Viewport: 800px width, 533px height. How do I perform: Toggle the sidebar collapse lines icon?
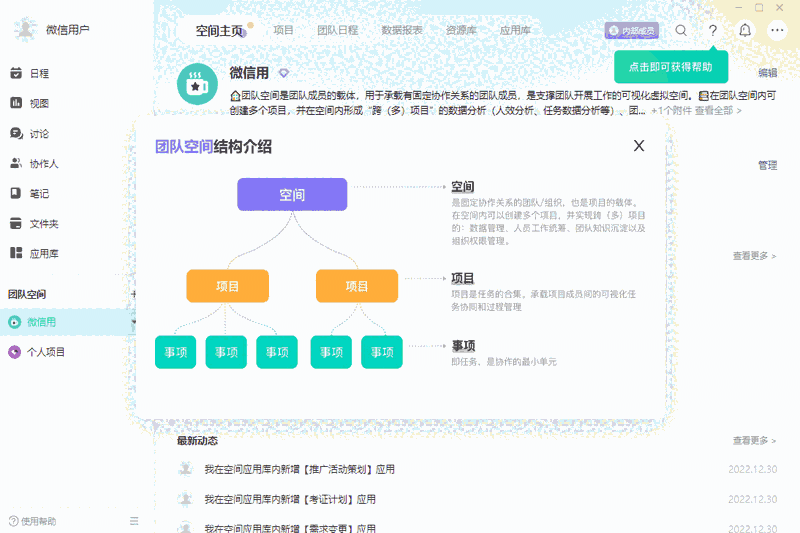click(134, 521)
